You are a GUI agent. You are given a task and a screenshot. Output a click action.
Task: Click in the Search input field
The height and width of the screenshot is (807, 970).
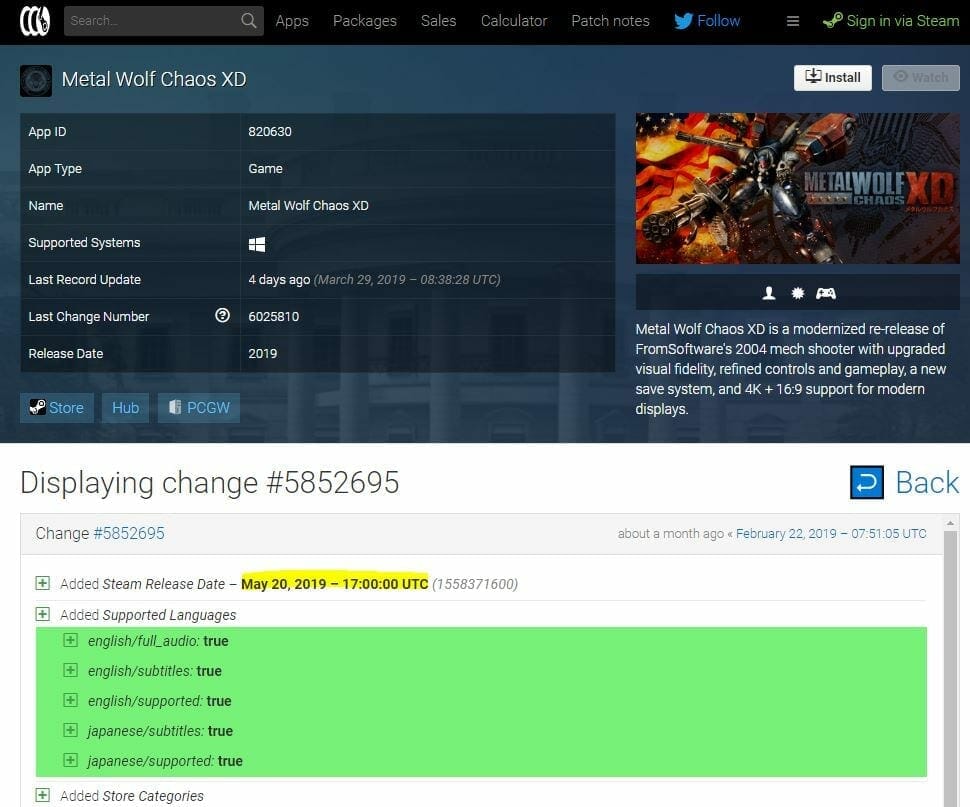pyautogui.click(x=150, y=21)
